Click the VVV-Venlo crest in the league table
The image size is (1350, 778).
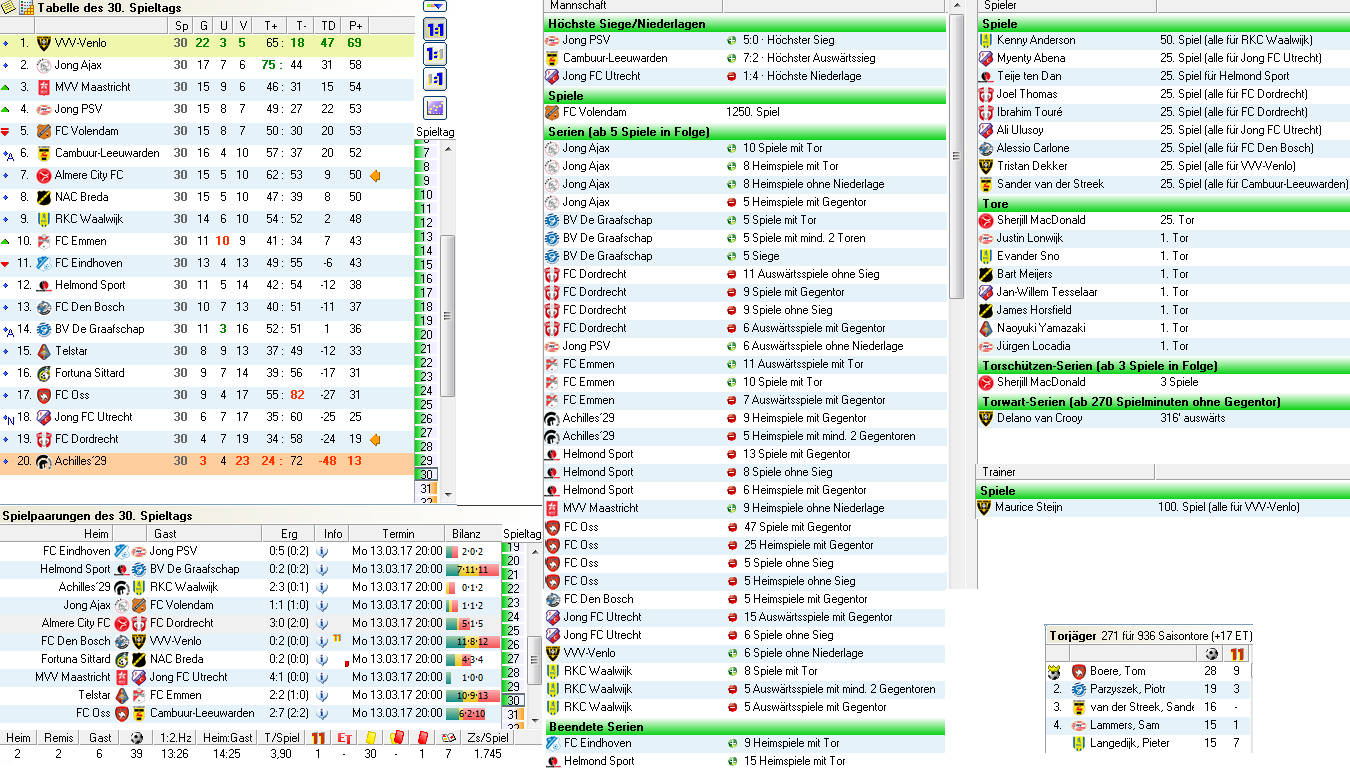tap(43, 43)
